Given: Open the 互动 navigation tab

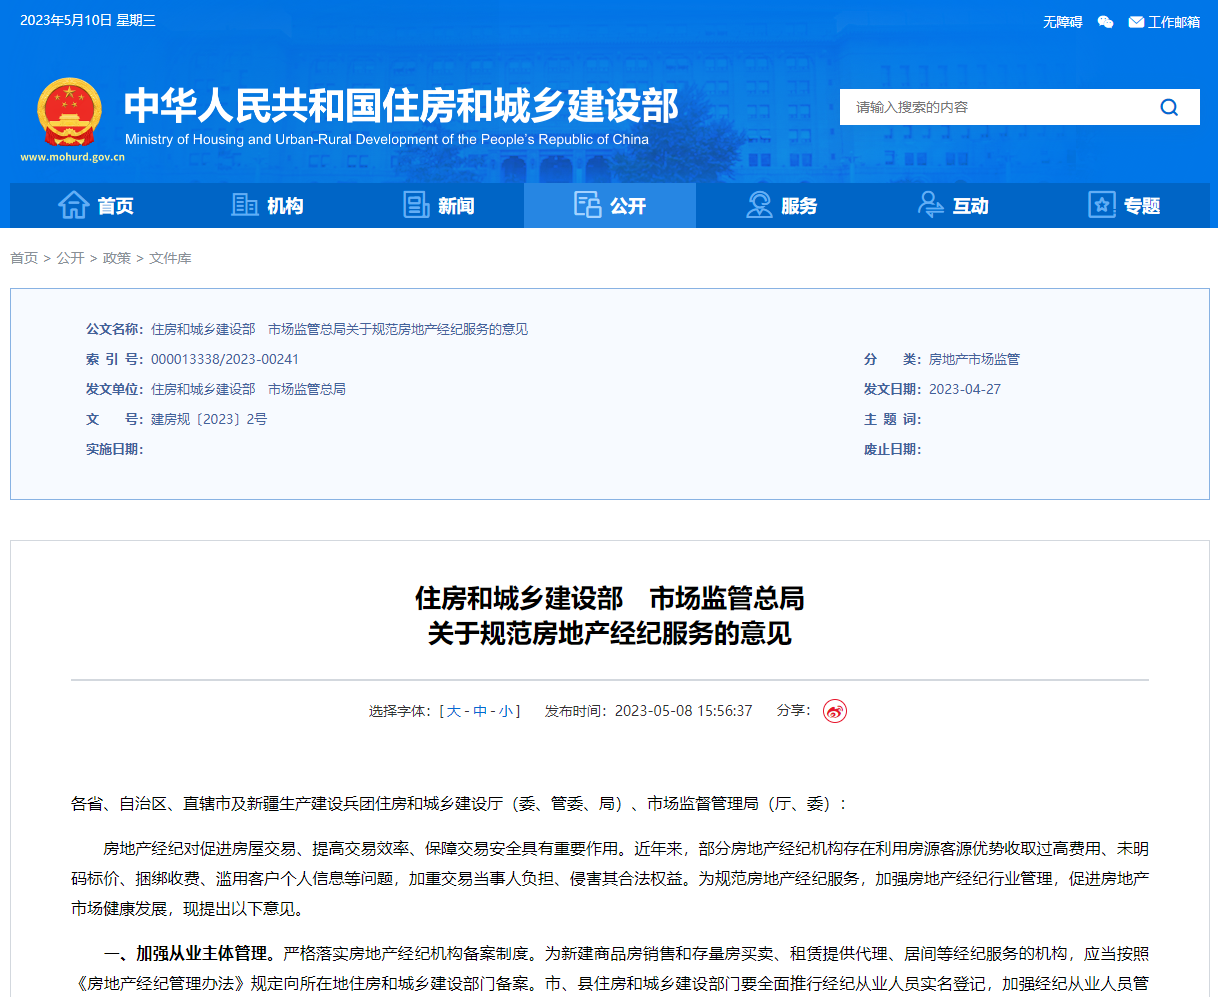Looking at the screenshot, I should pos(953,205).
